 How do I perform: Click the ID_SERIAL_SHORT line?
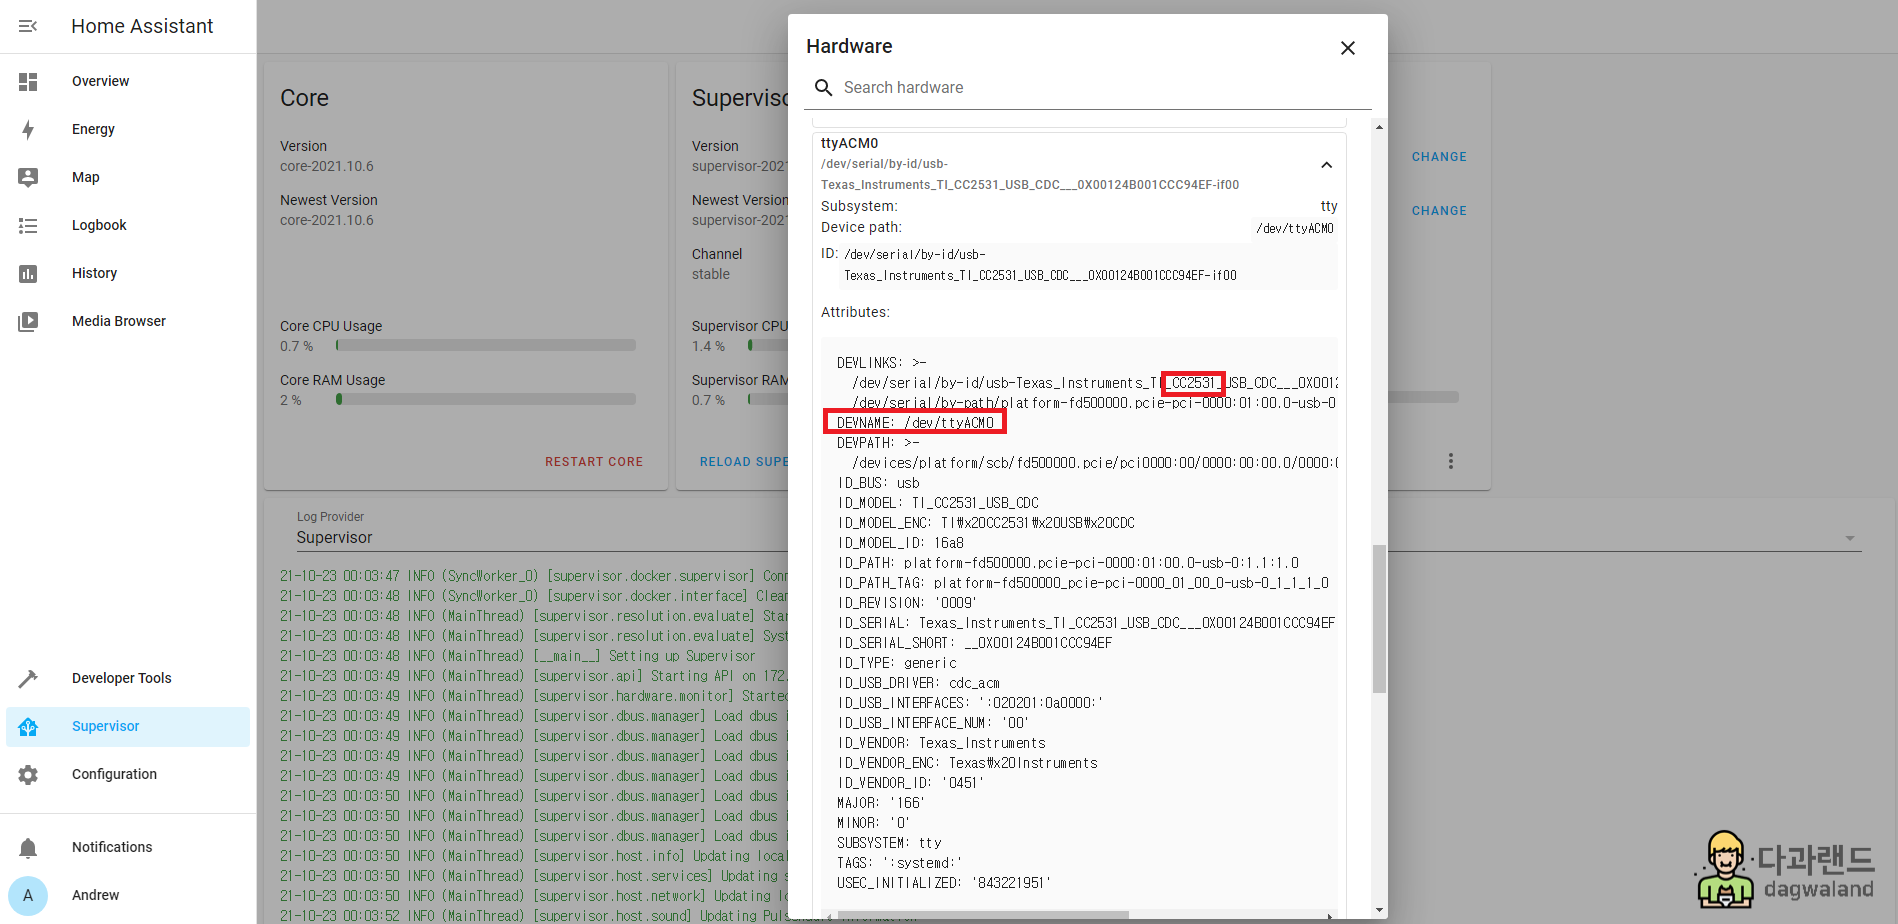click(x=974, y=643)
